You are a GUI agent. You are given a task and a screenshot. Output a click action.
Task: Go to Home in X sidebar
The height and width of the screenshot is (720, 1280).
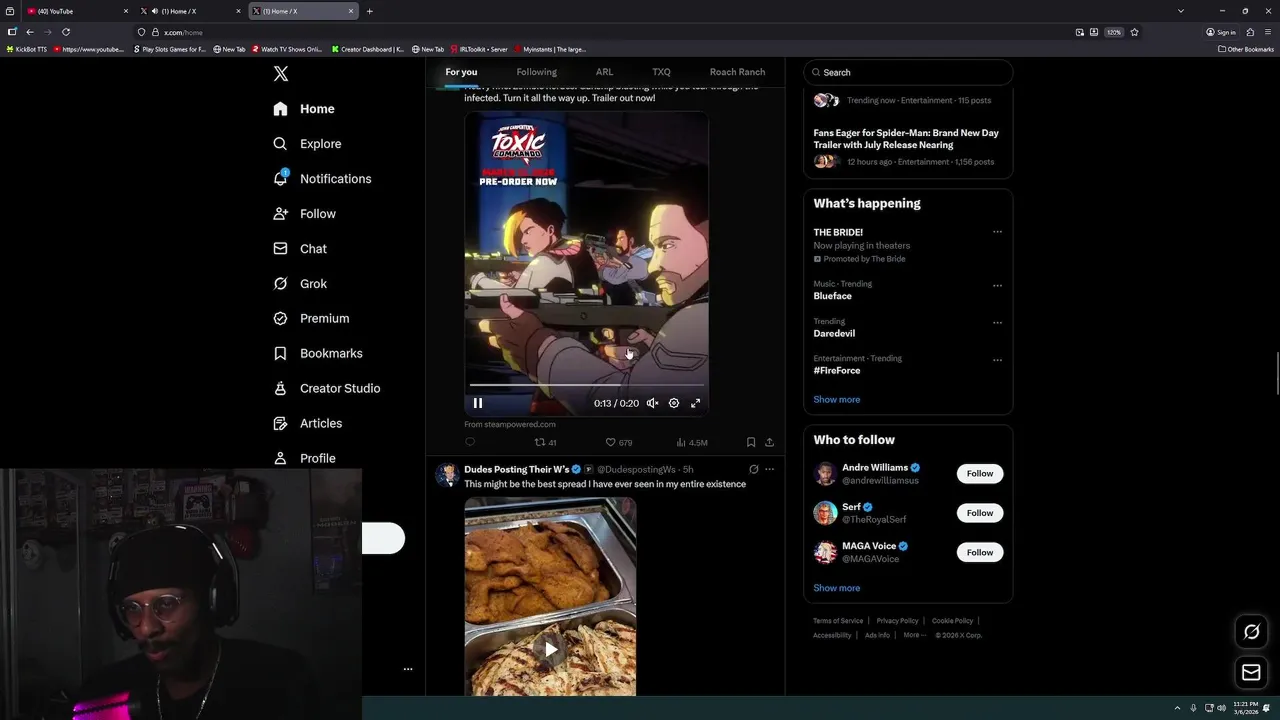click(x=304, y=109)
